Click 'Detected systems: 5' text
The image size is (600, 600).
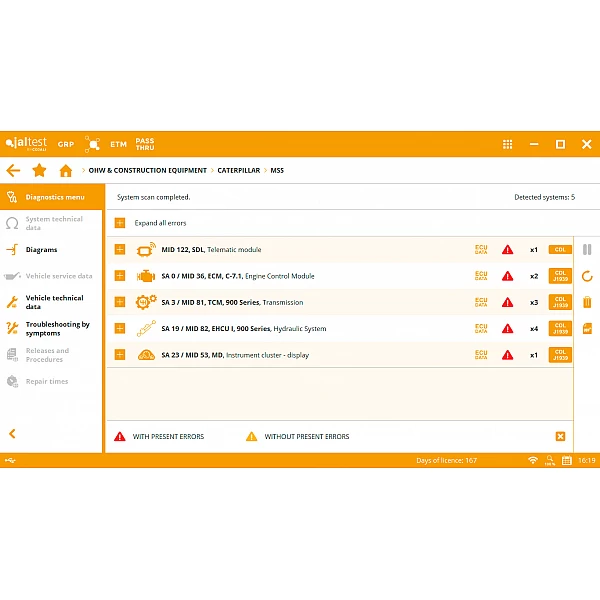pyautogui.click(x=544, y=197)
